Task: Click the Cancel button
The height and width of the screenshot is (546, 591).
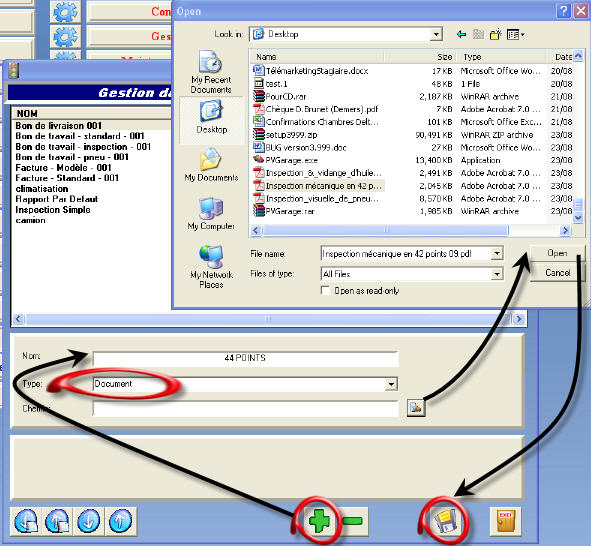Action: (x=557, y=272)
